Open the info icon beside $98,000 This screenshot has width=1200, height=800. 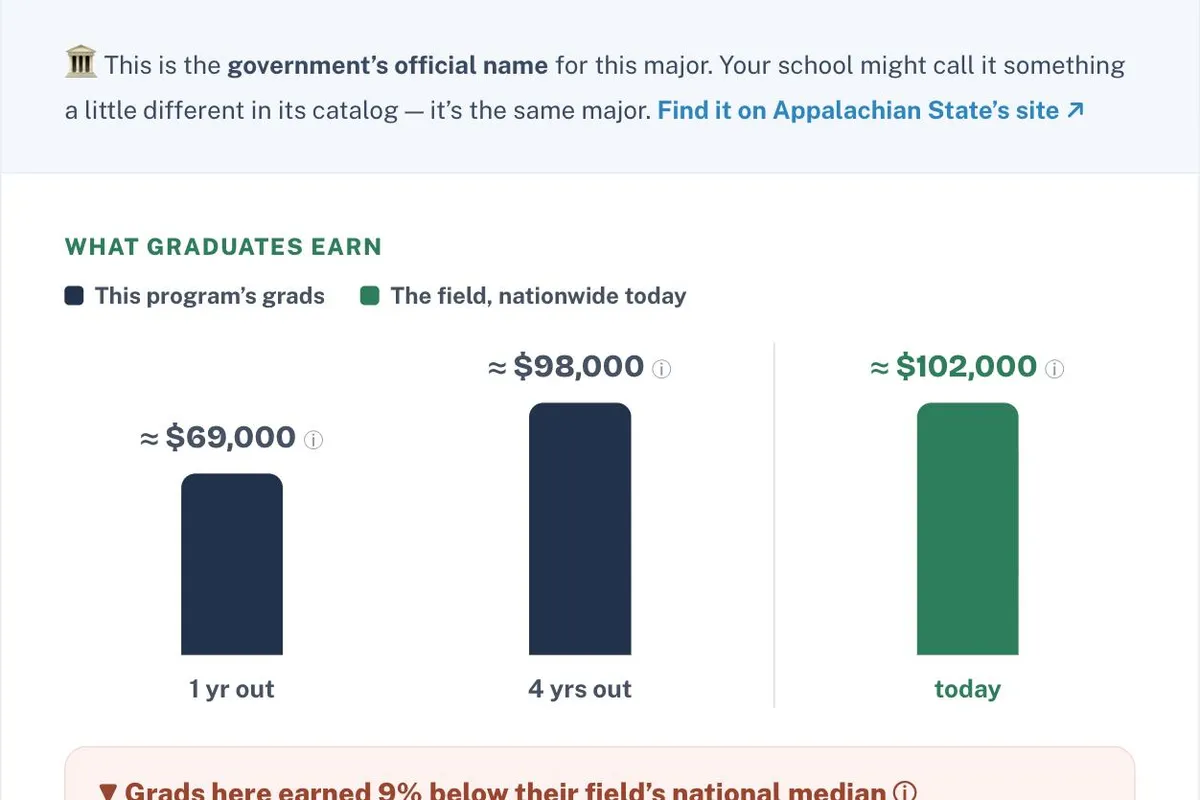click(x=662, y=369)
